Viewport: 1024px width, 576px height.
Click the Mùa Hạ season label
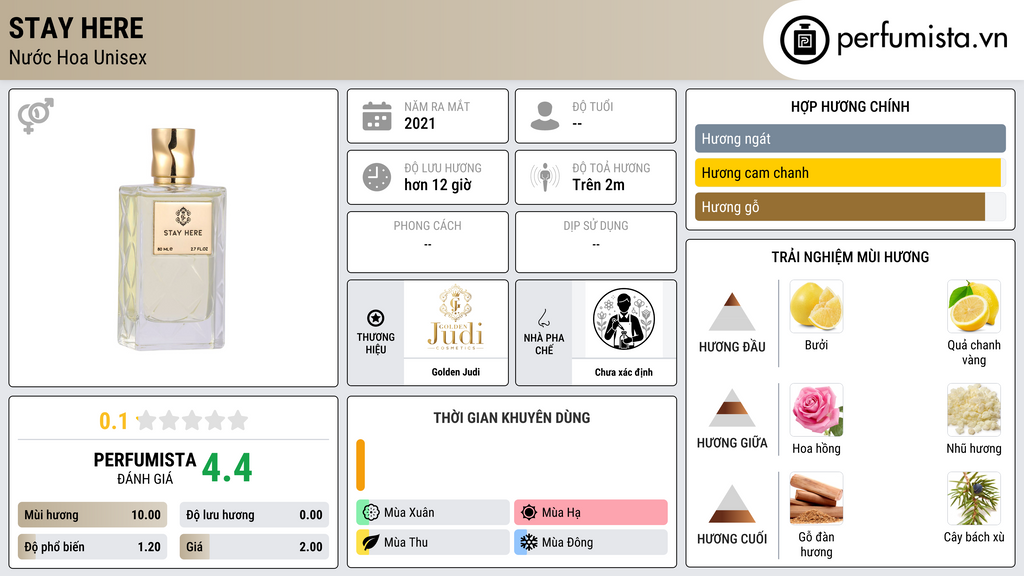(561, 513)
